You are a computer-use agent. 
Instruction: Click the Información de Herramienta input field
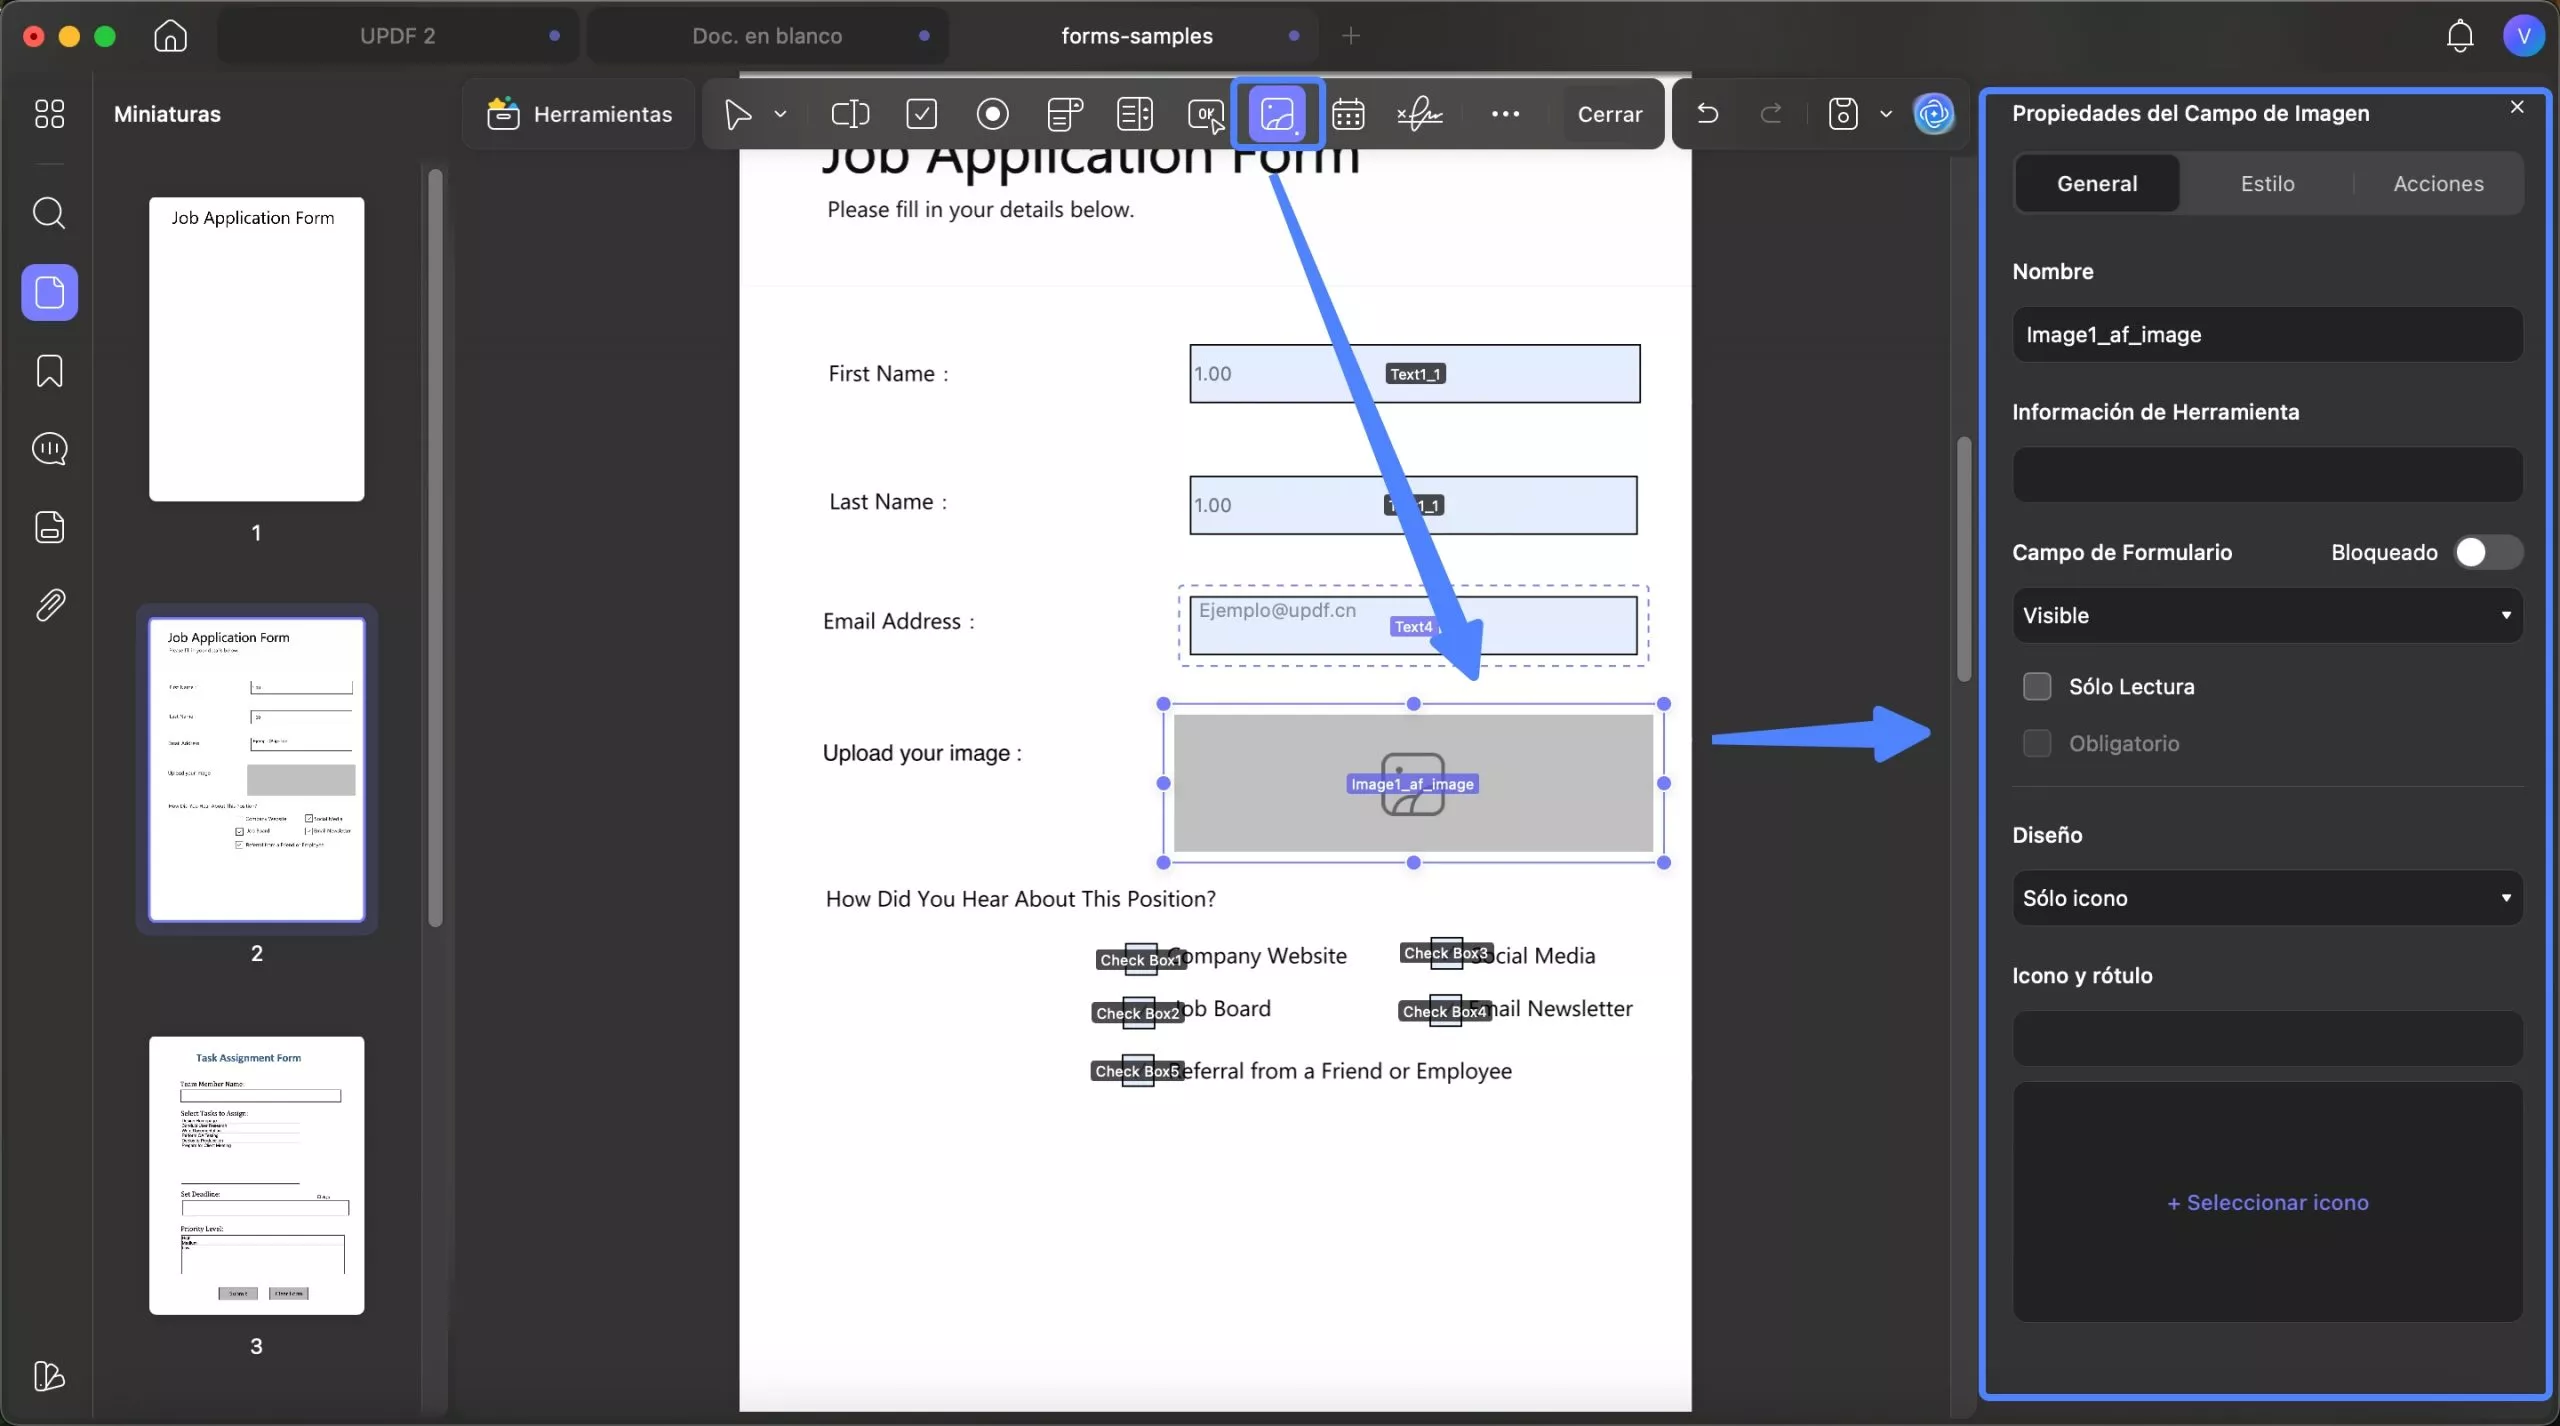point(2267,474)
